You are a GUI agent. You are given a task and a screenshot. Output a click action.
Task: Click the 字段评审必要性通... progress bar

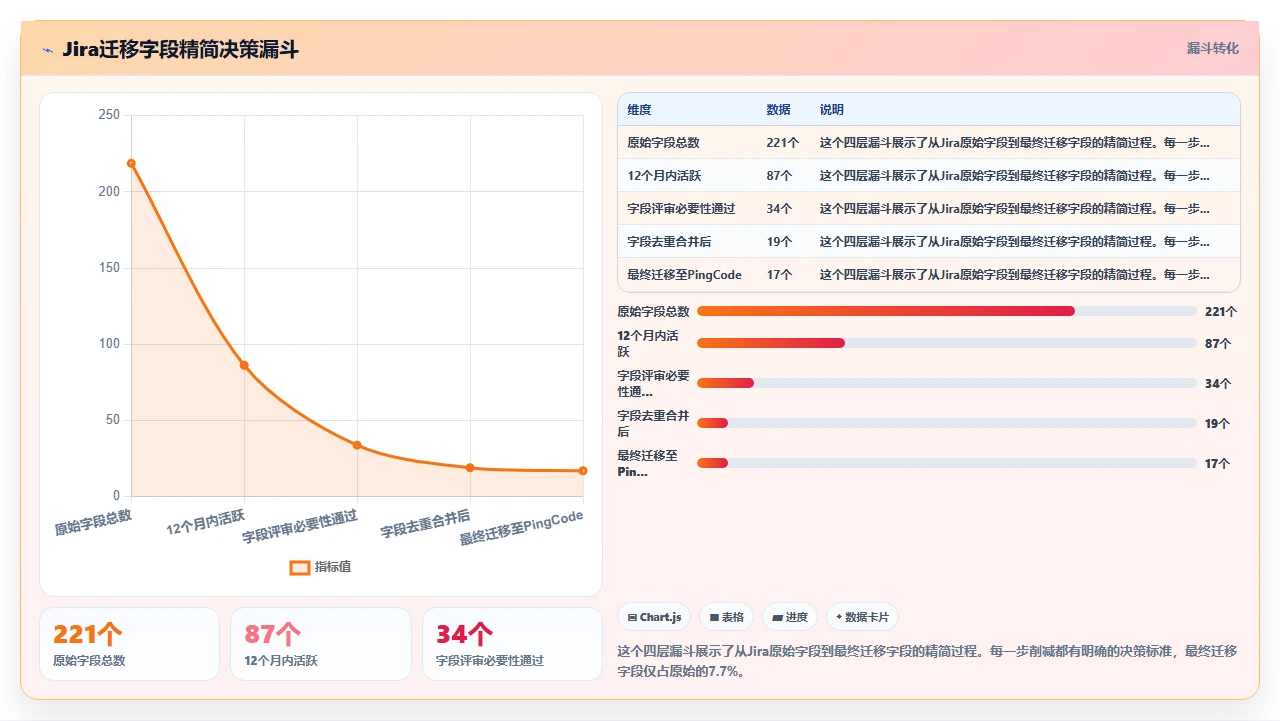click(x=947, y=383)
